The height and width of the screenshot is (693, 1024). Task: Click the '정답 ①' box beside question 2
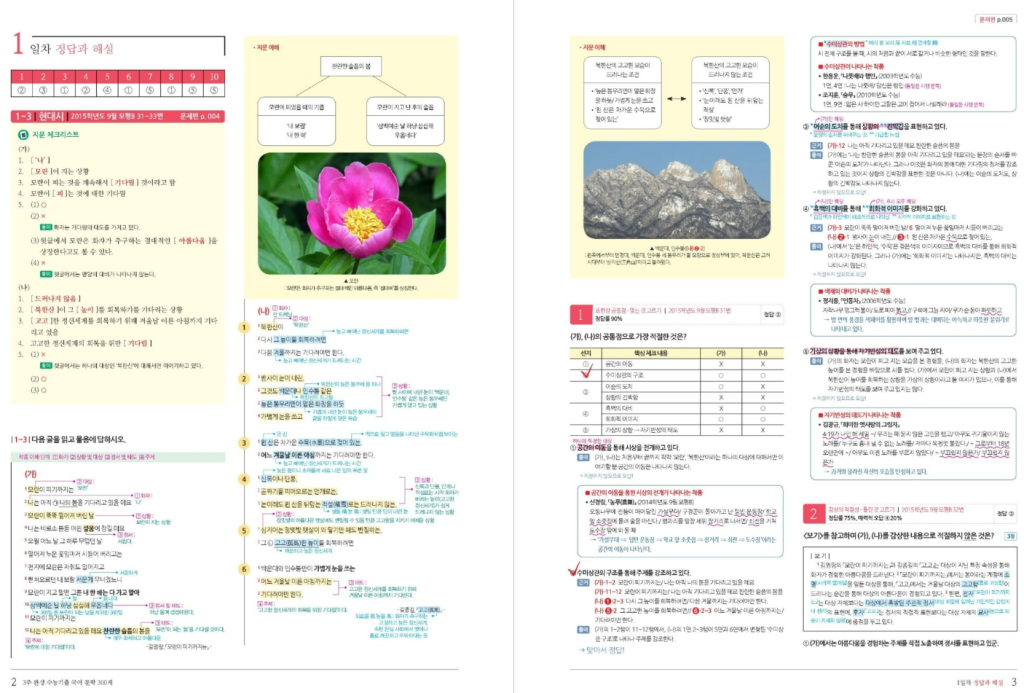(1005, 513)
